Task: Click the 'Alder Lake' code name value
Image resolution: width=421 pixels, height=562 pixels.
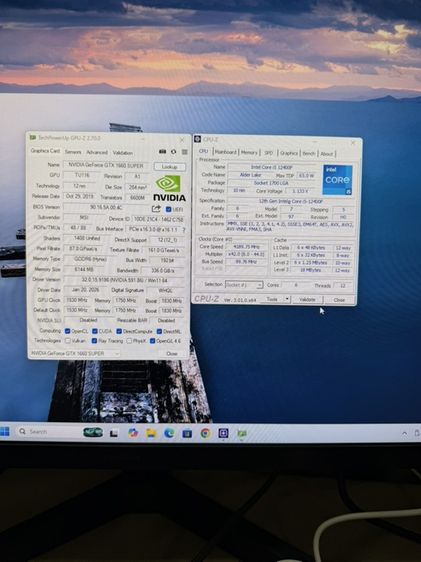Action: 251,175
